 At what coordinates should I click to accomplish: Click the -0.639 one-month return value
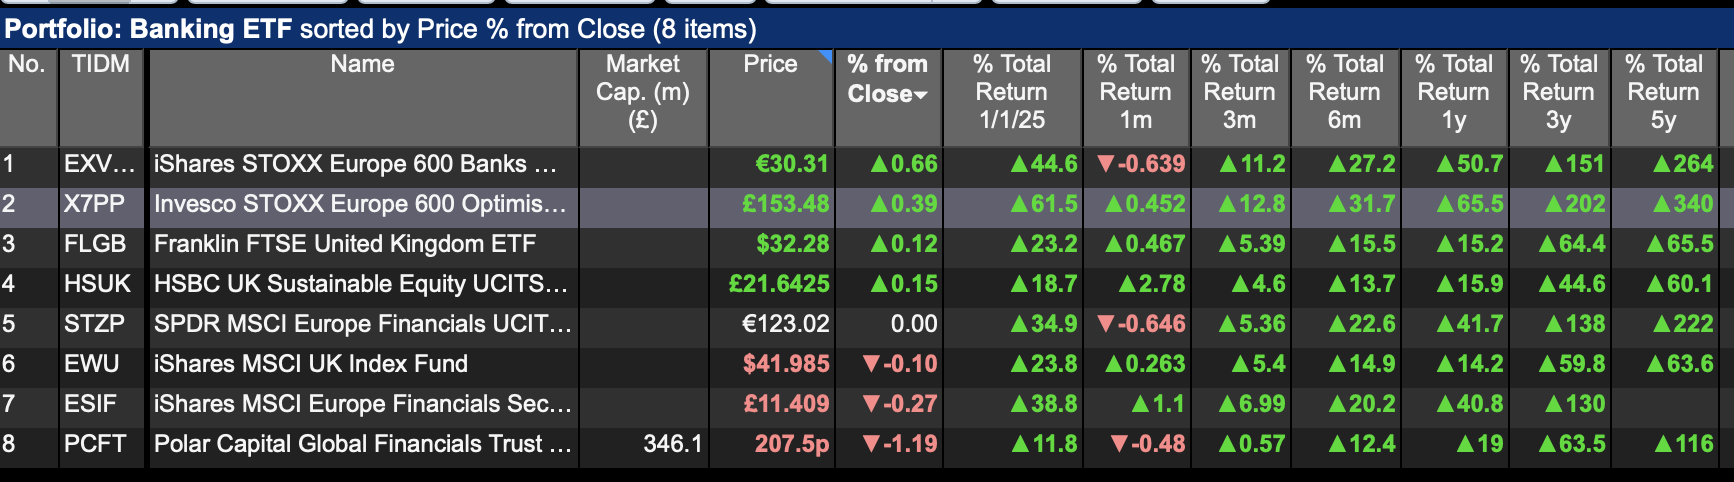click(x=1141, y=164)
